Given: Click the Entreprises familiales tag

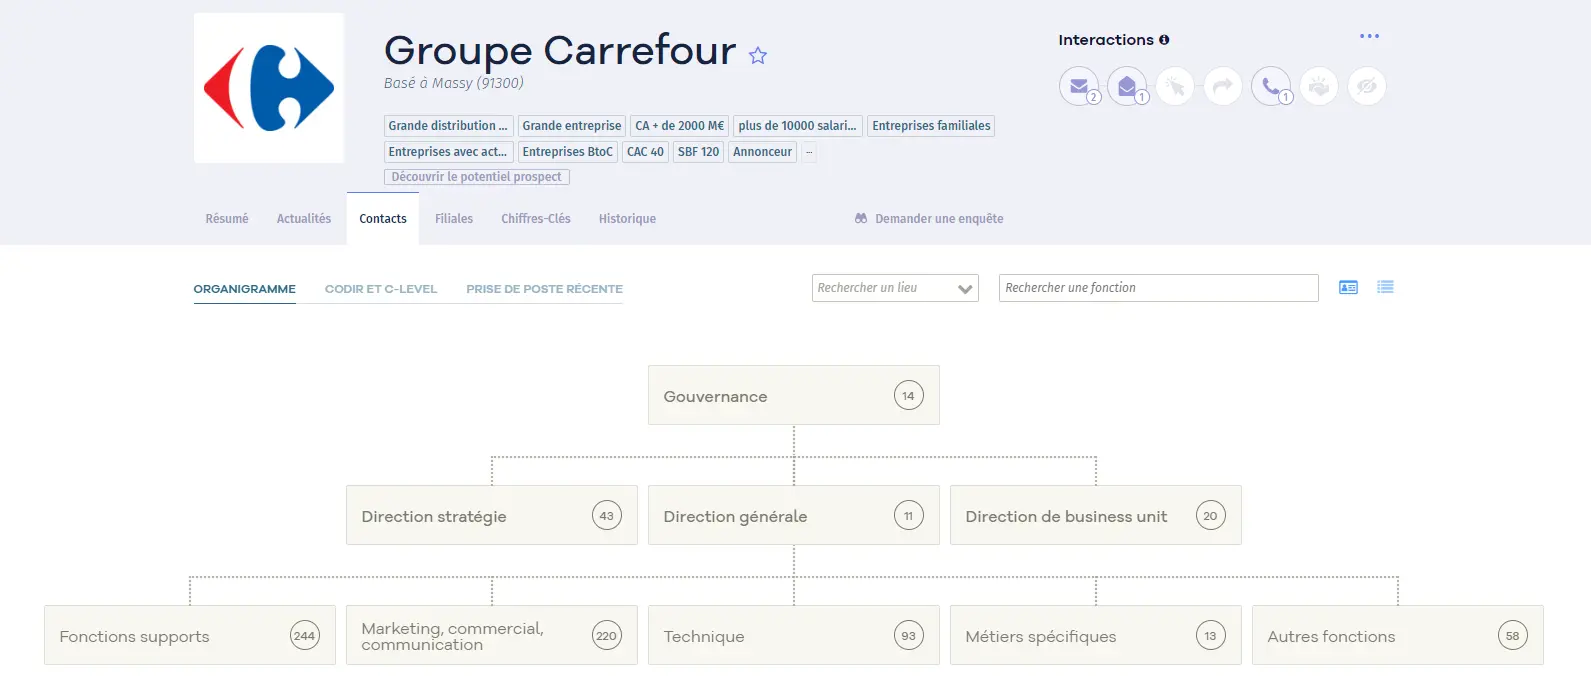Looking at the screenshot, I should (931, 125).
